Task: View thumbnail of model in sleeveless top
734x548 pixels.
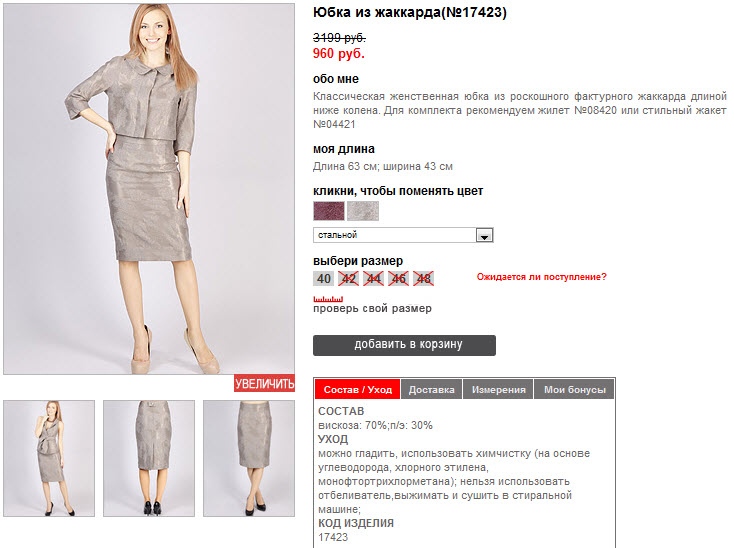Action: click(x=49, y=458)
